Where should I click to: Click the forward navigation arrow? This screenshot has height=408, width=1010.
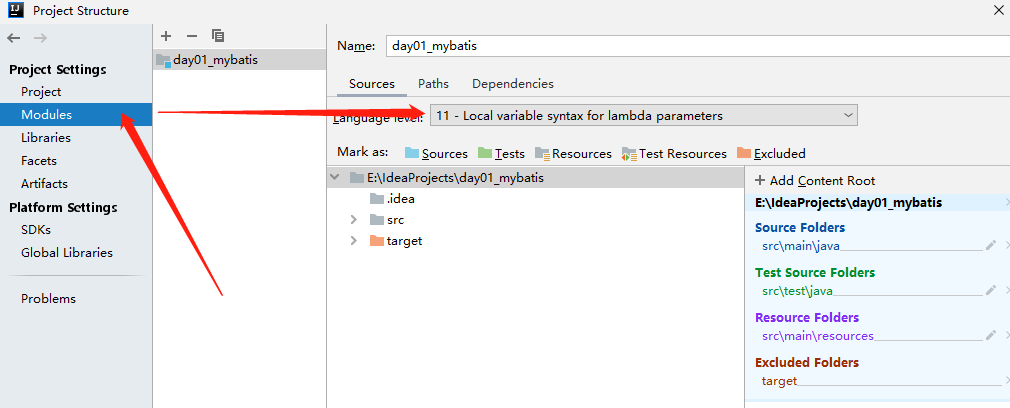(x=41, y=38)
